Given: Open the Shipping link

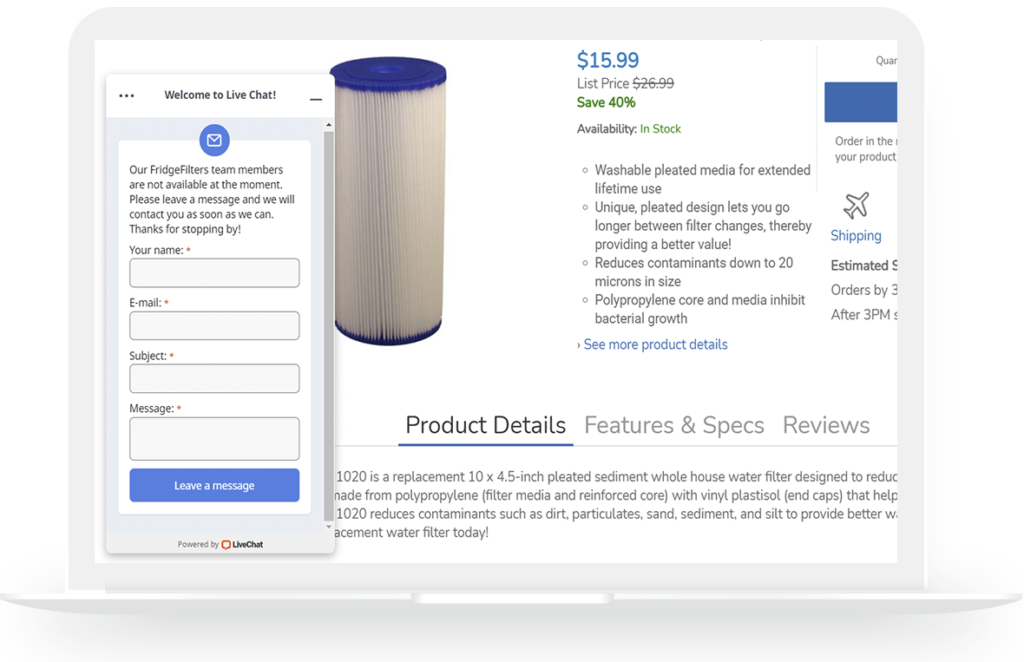Looking at the screenshot, I should [856, 236].
